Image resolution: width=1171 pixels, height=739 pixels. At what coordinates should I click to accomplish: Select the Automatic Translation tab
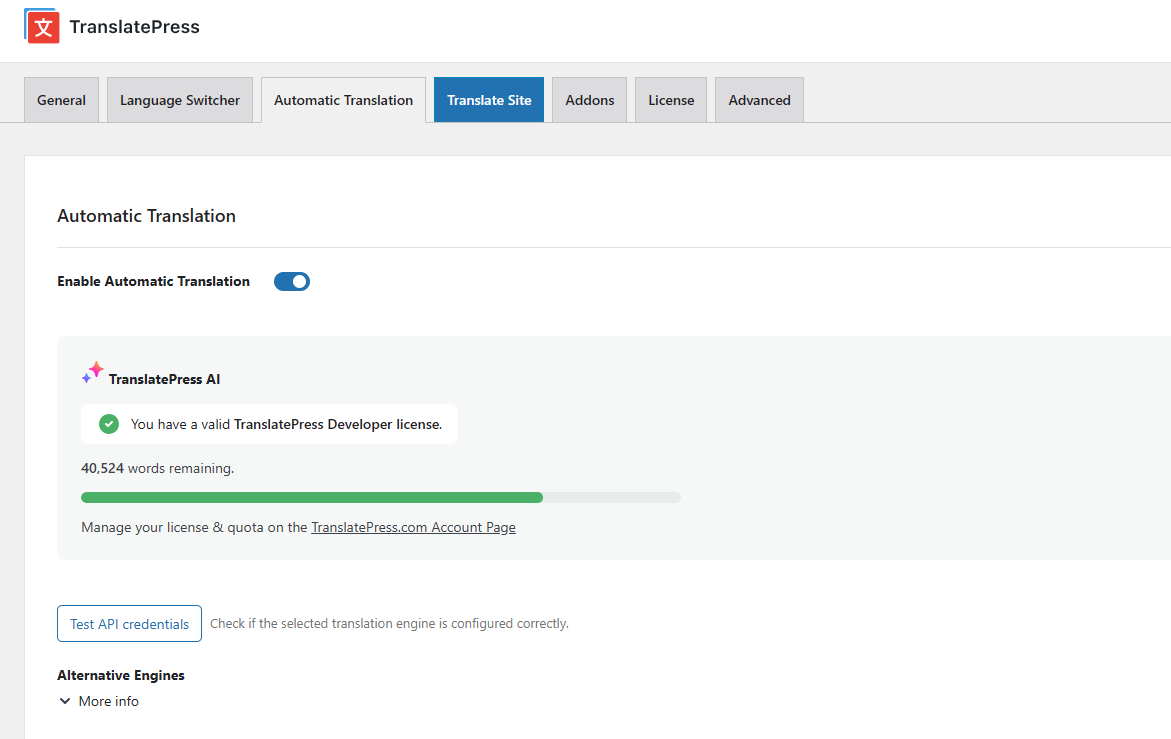point(343,100)
